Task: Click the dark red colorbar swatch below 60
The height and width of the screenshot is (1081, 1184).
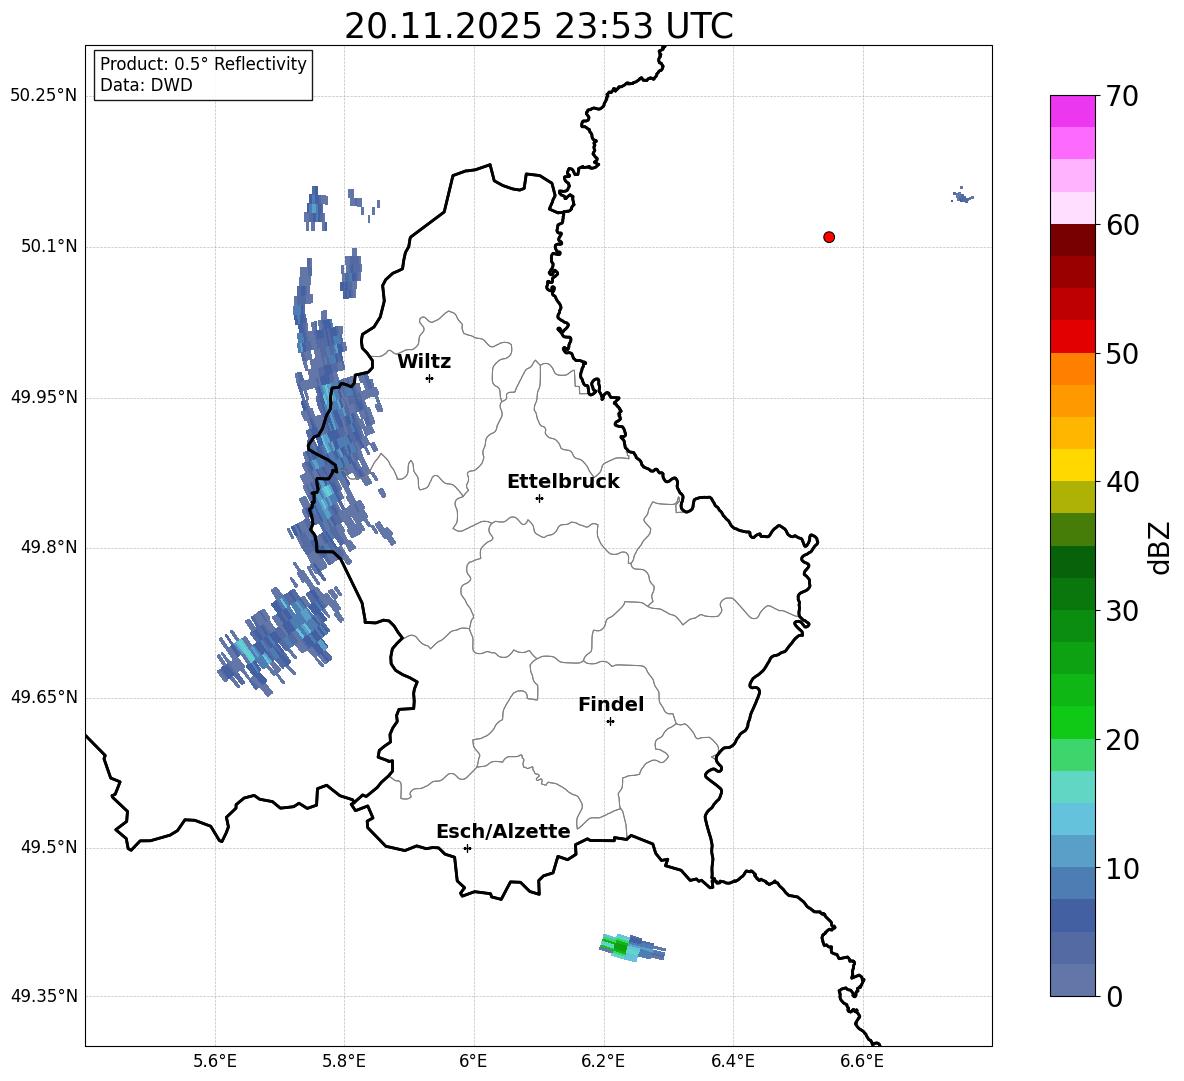Action: tap(1073, 240)
